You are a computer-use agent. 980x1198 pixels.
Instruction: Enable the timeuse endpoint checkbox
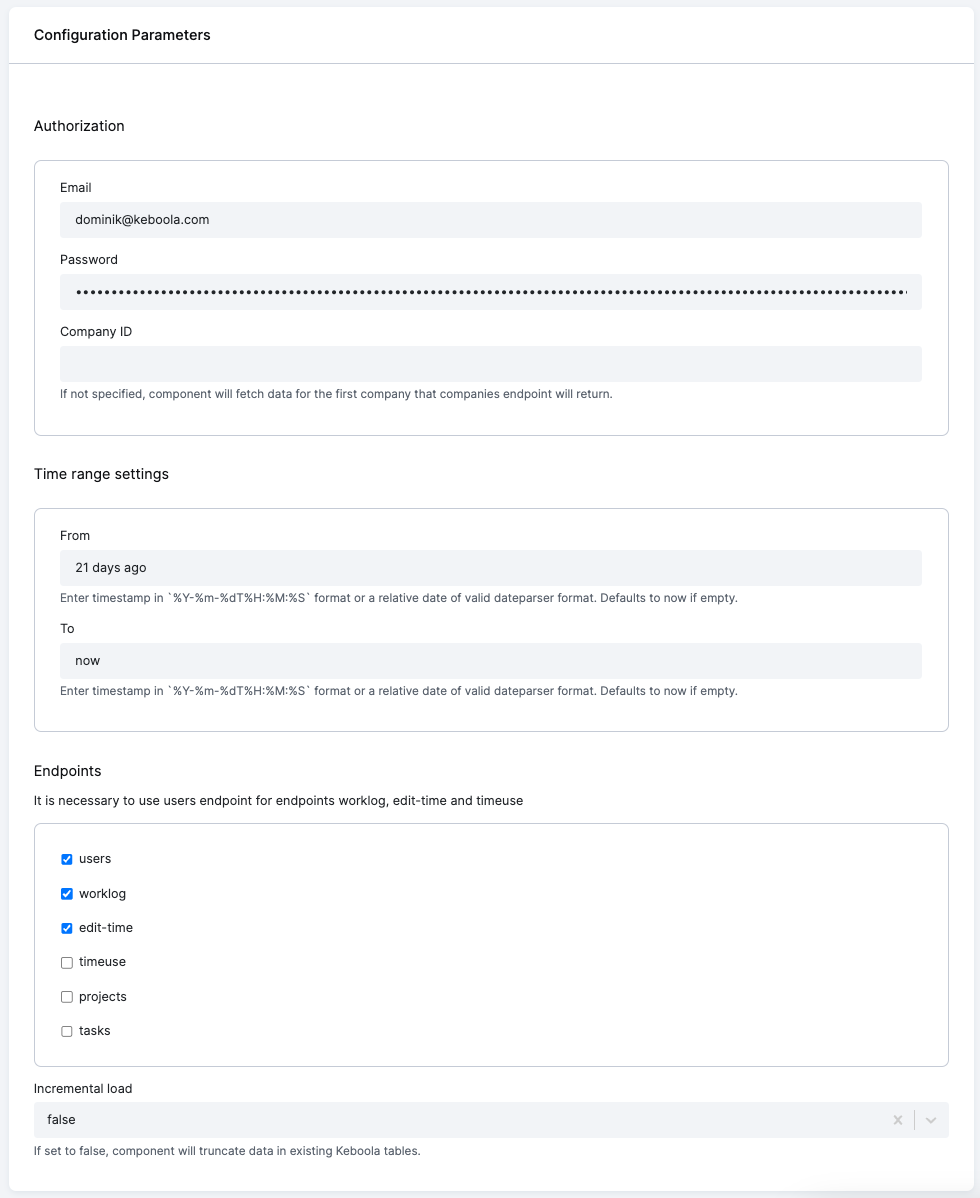[67, 963]
